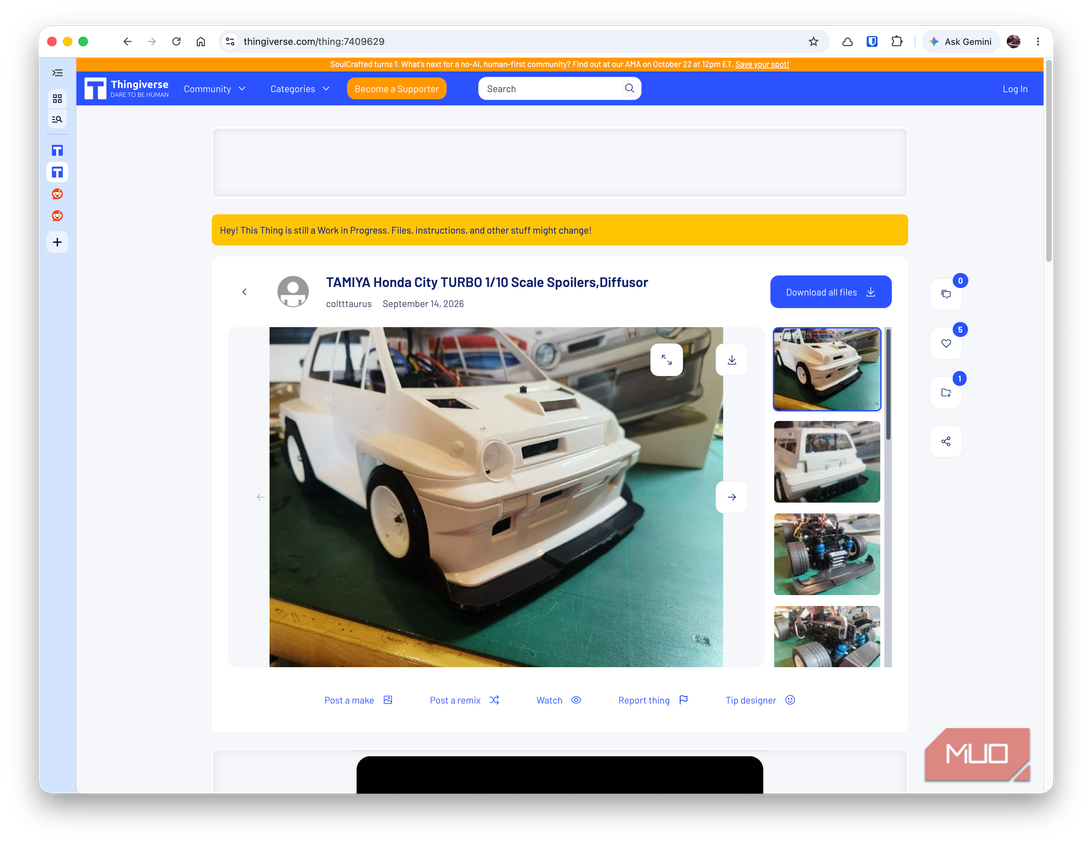
Task: Share this Thing
Action: (x=946, y=441)
